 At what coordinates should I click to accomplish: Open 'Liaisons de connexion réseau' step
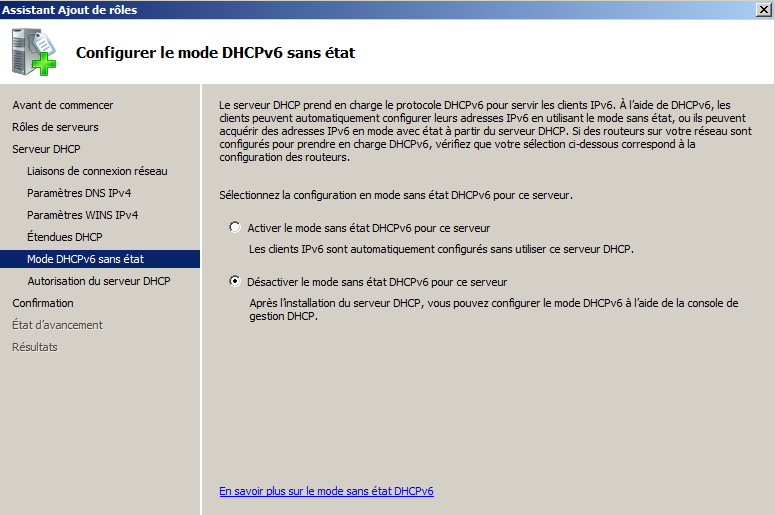point(97,171)
